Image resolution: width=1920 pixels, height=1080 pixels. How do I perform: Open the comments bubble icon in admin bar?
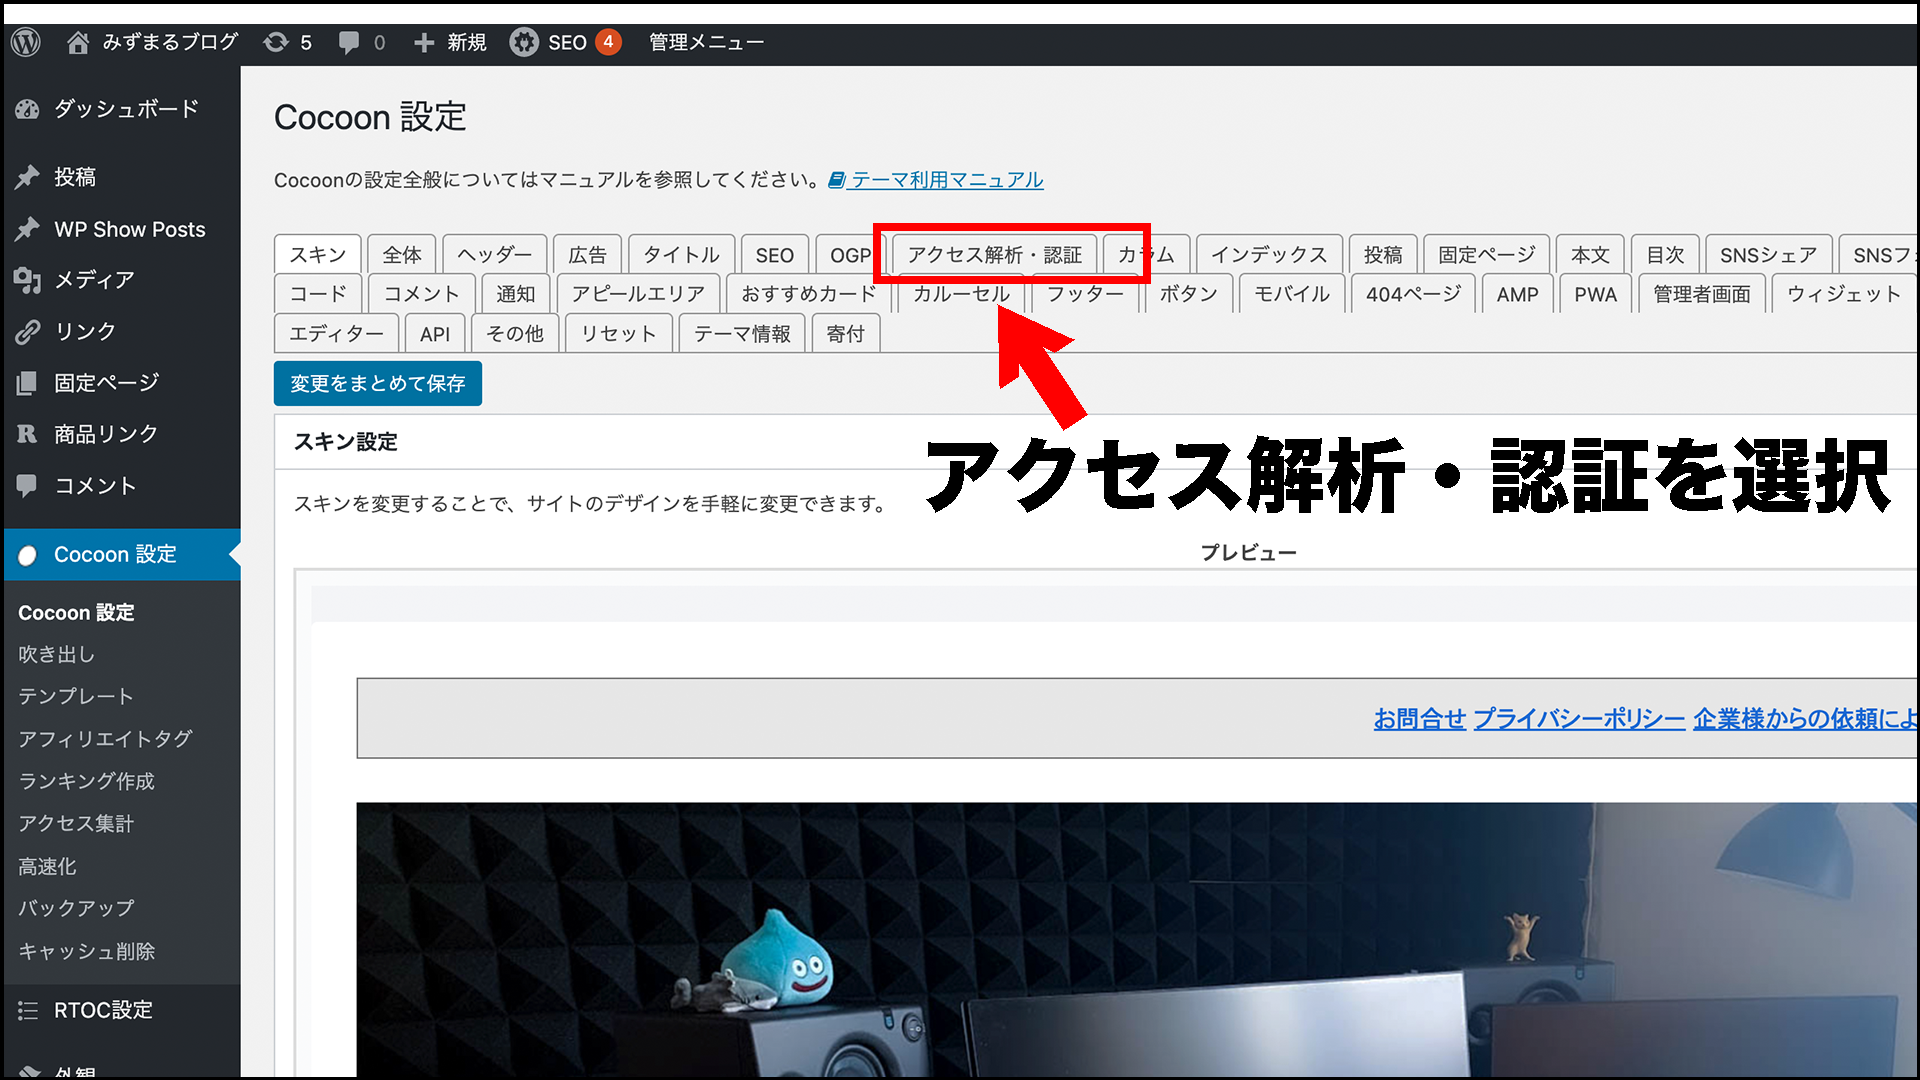tap(349, 42)
